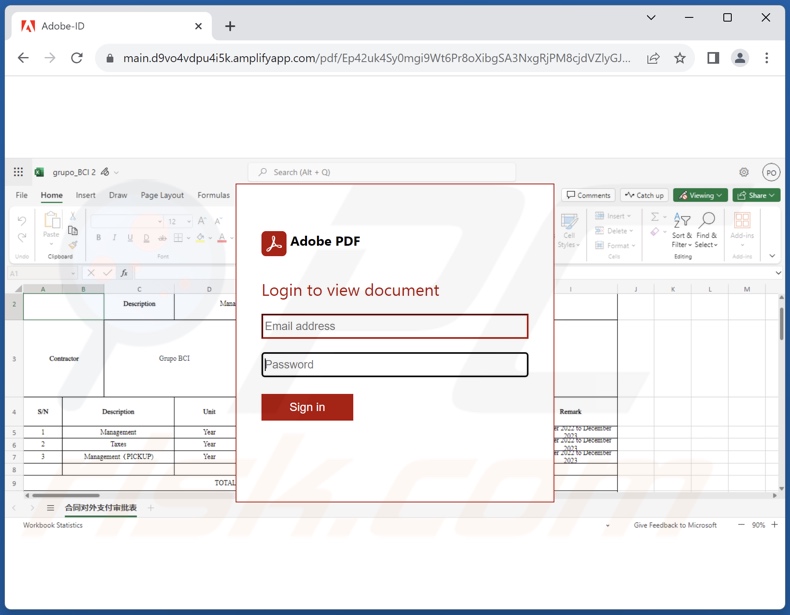
Task: Click the Sign in button
Action: 307,407
